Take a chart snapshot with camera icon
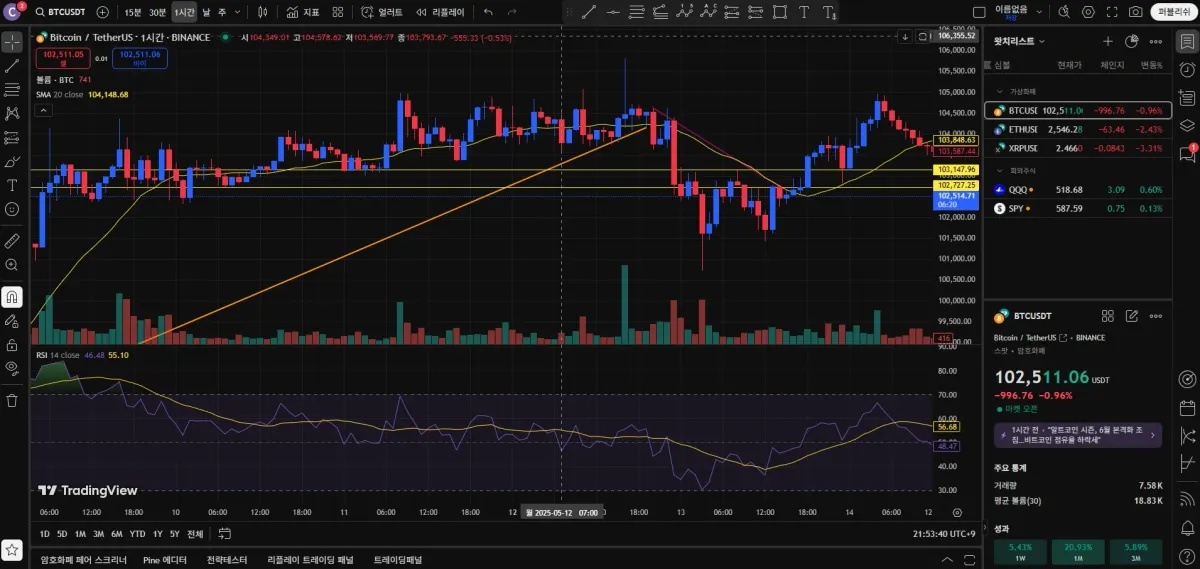1200x569 pixels. [x=1136, y=12]
